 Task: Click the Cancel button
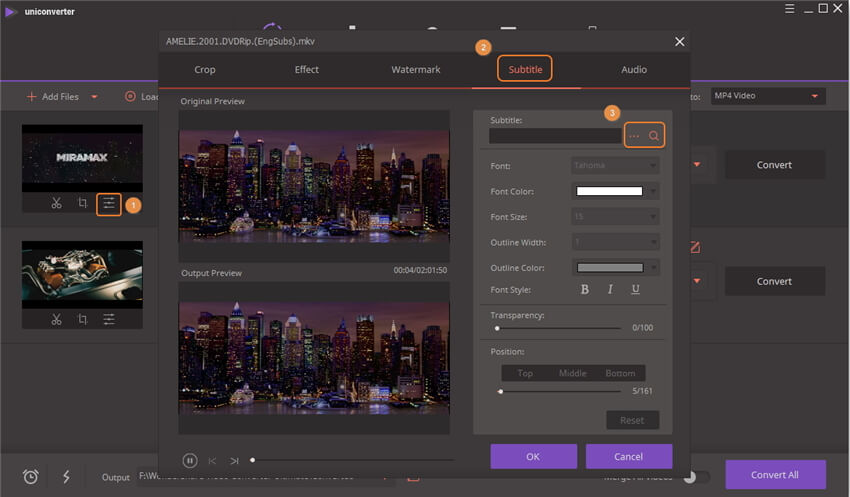[629, 456]
